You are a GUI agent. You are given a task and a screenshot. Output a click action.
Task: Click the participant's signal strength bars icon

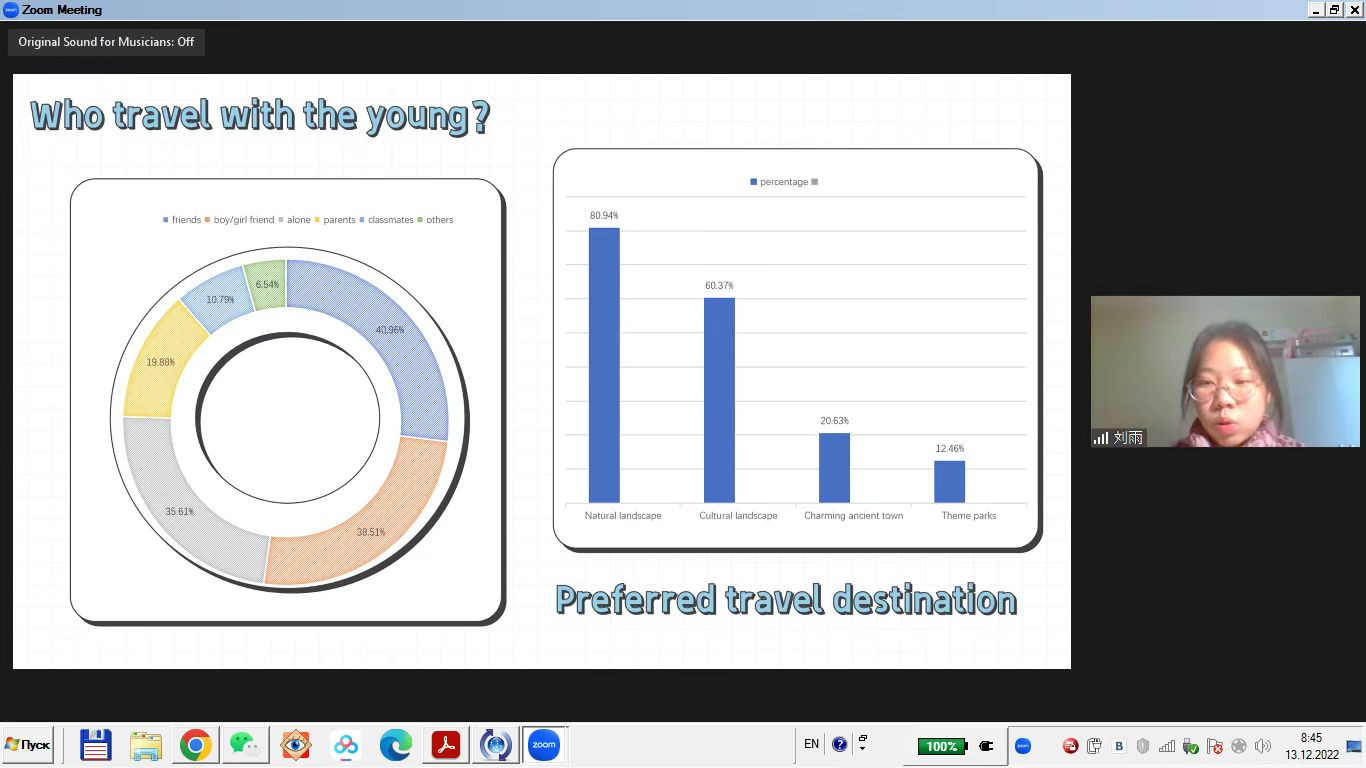point(1101,438)
